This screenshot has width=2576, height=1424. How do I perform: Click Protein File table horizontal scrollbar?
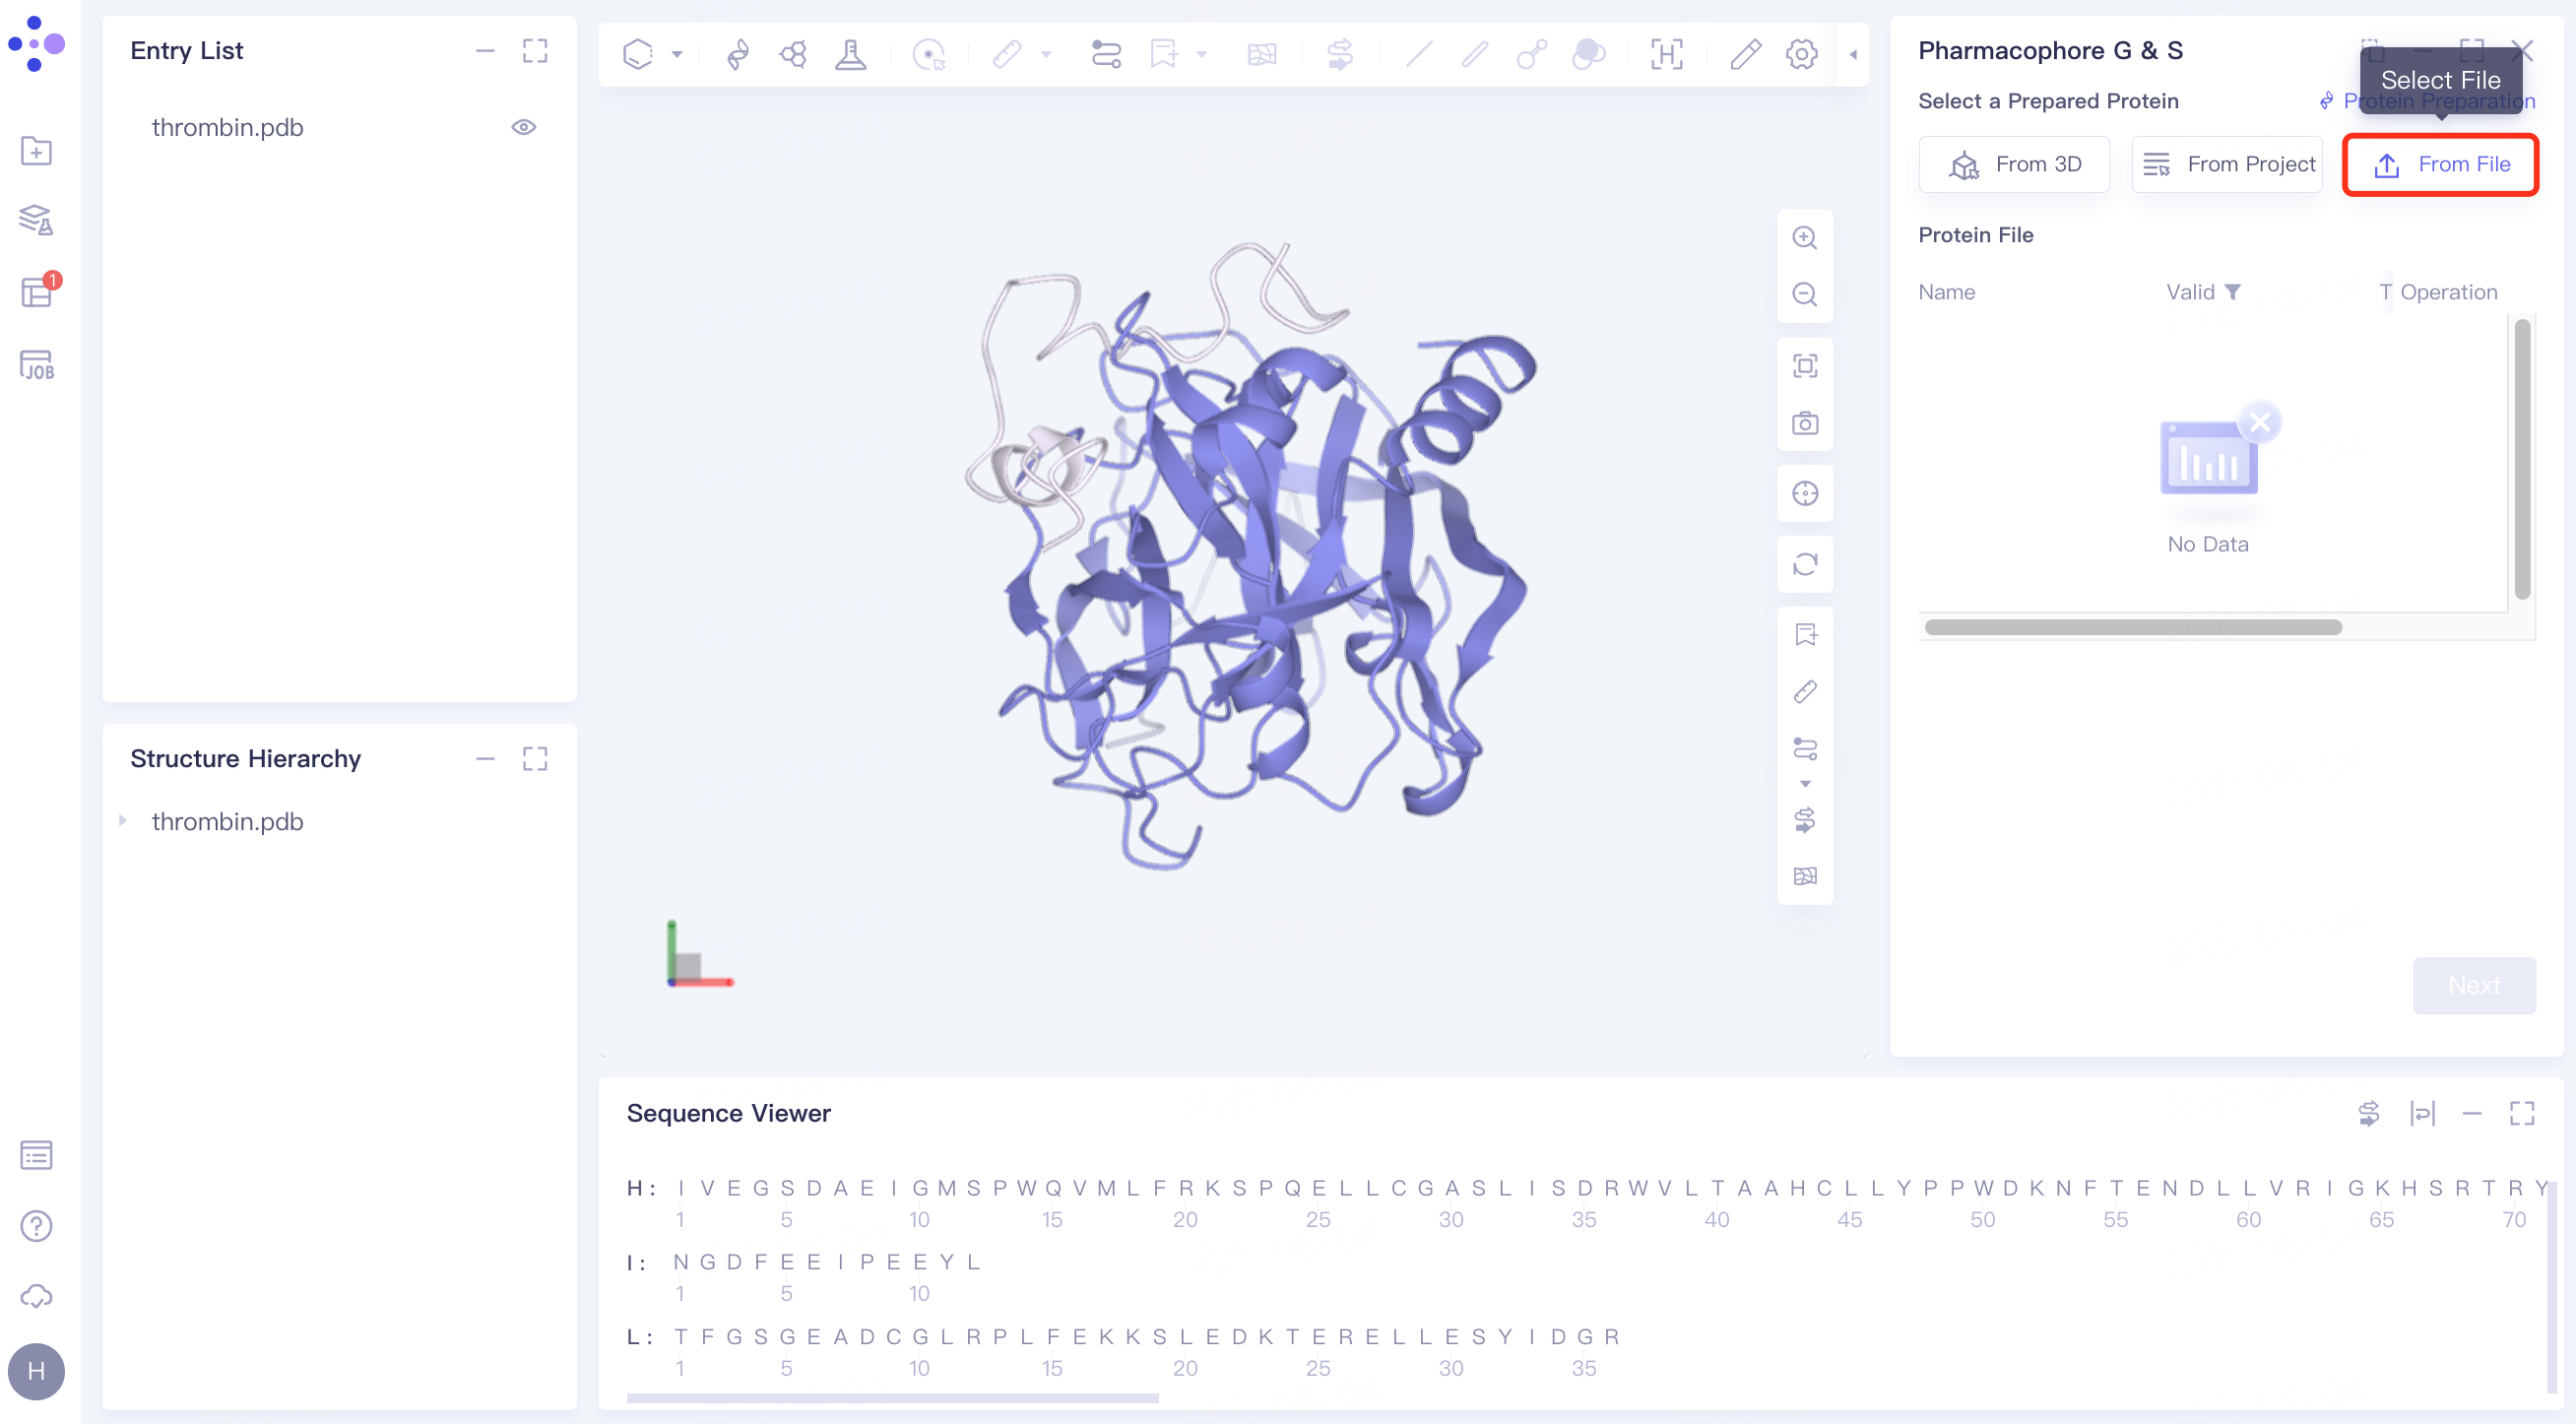pyautogui.click(x=2133, y=627)
